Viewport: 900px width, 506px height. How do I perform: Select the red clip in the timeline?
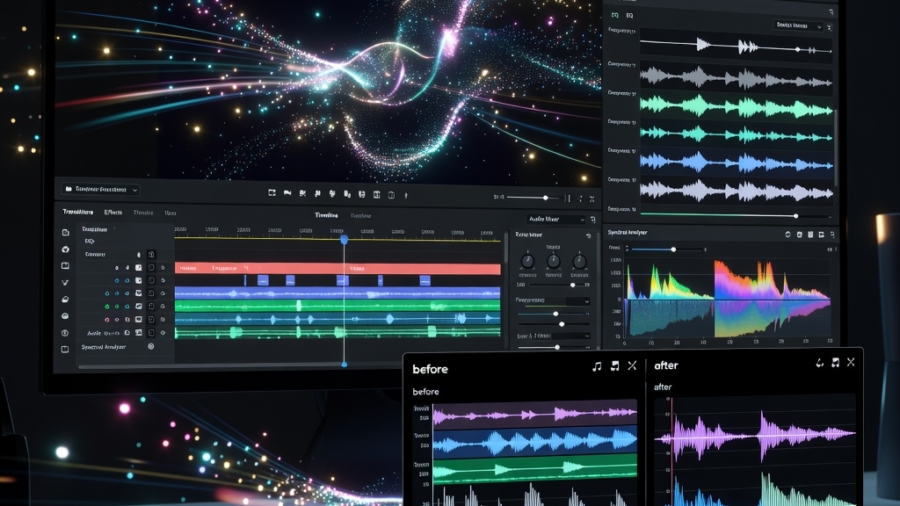click(x=338, y=268)
